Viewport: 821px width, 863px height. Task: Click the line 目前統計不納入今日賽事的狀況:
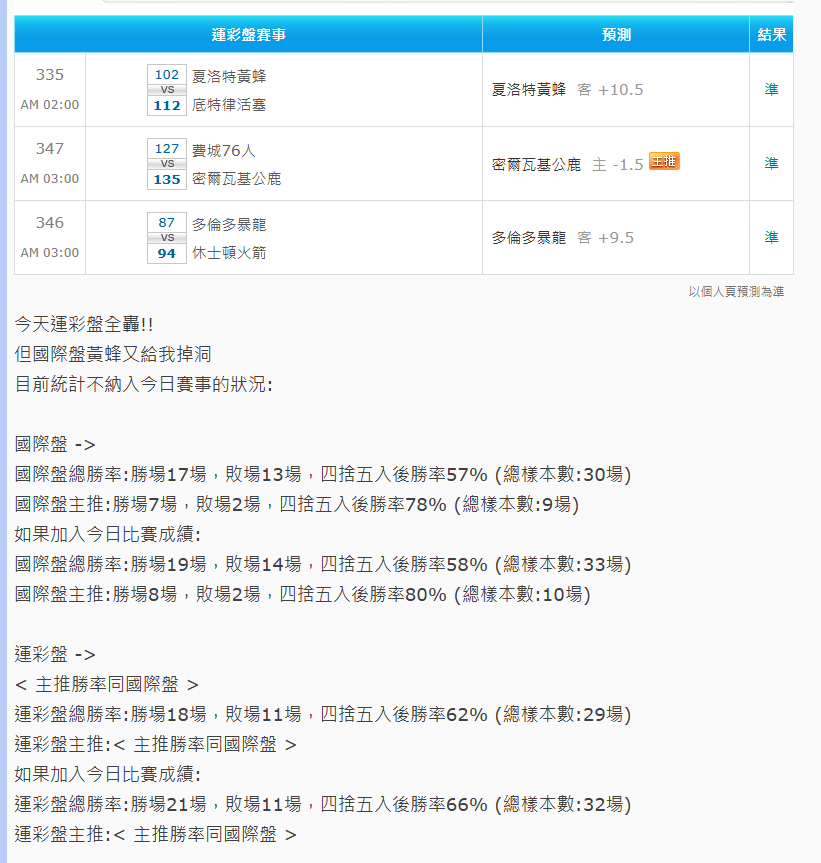tap(144, 384)
